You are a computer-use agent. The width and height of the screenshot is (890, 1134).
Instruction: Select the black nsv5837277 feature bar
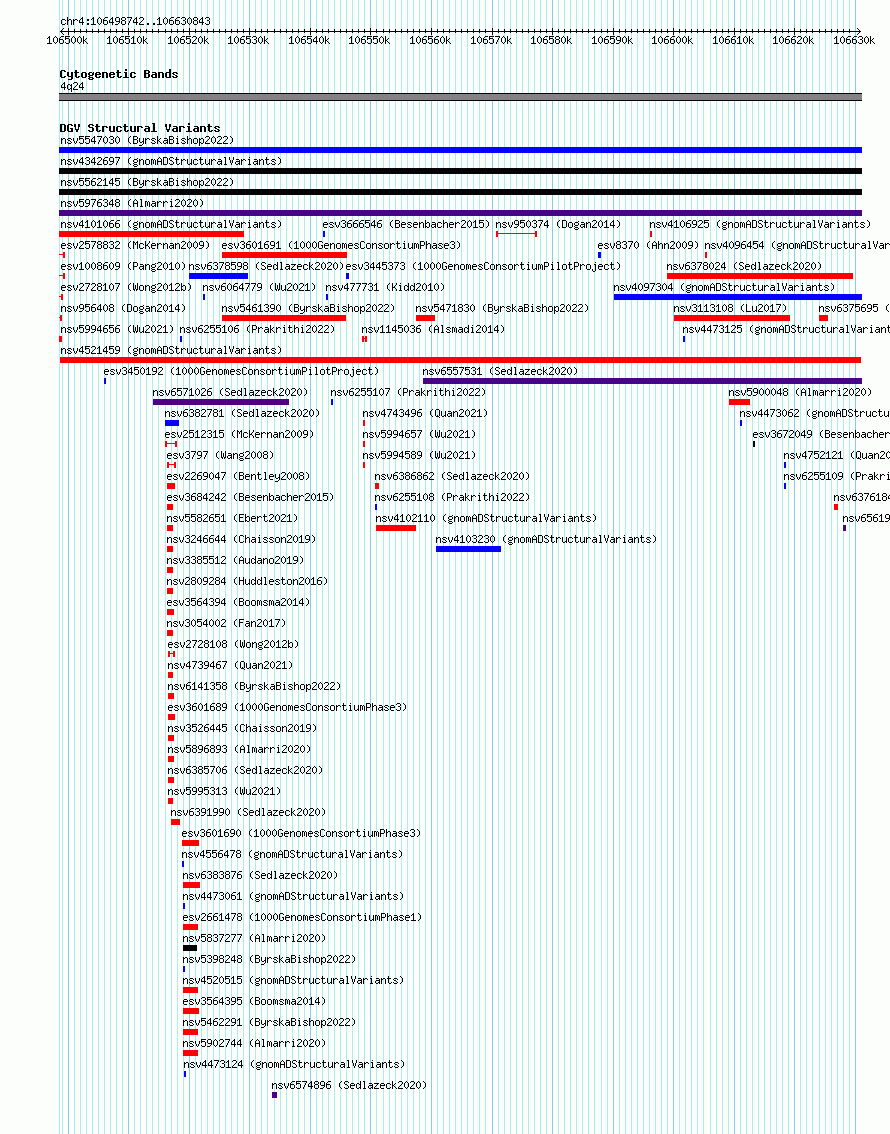click(190, 948)
